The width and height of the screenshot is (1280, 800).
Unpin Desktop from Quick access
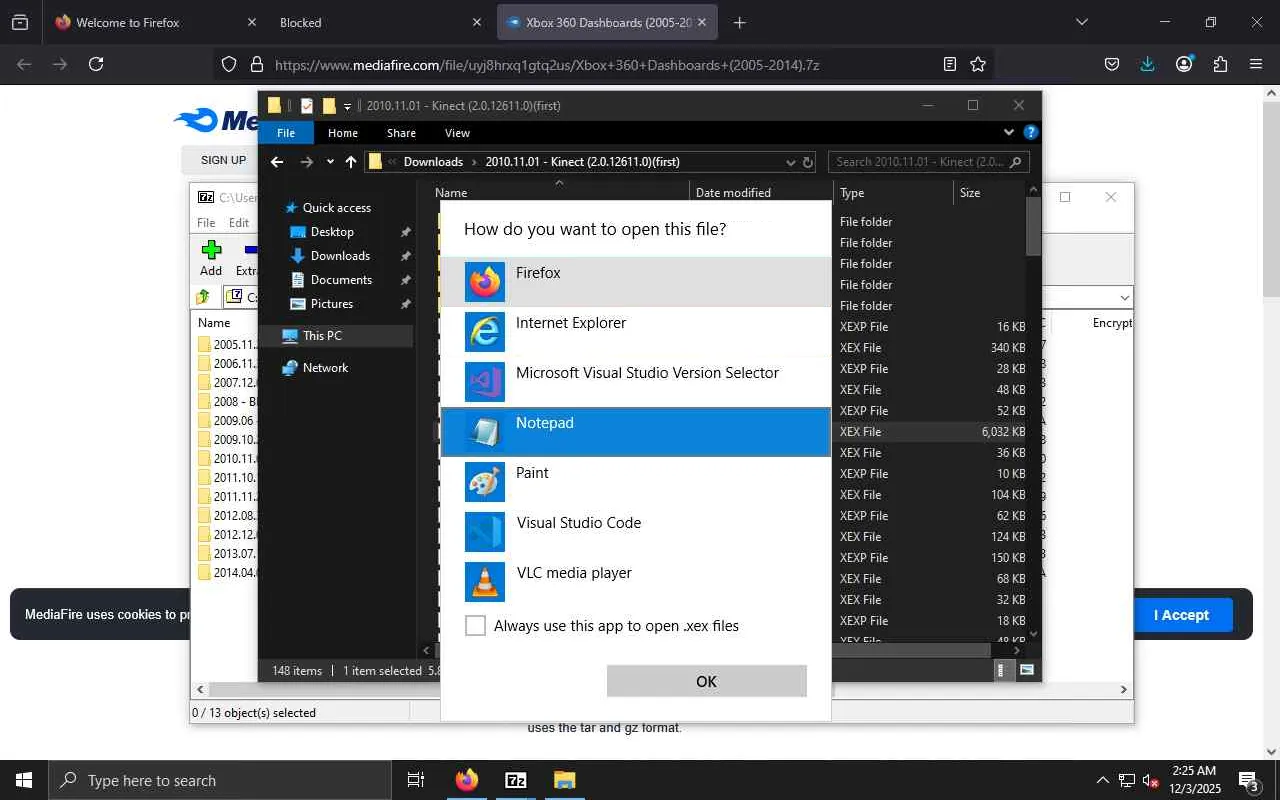click(405, 232)
